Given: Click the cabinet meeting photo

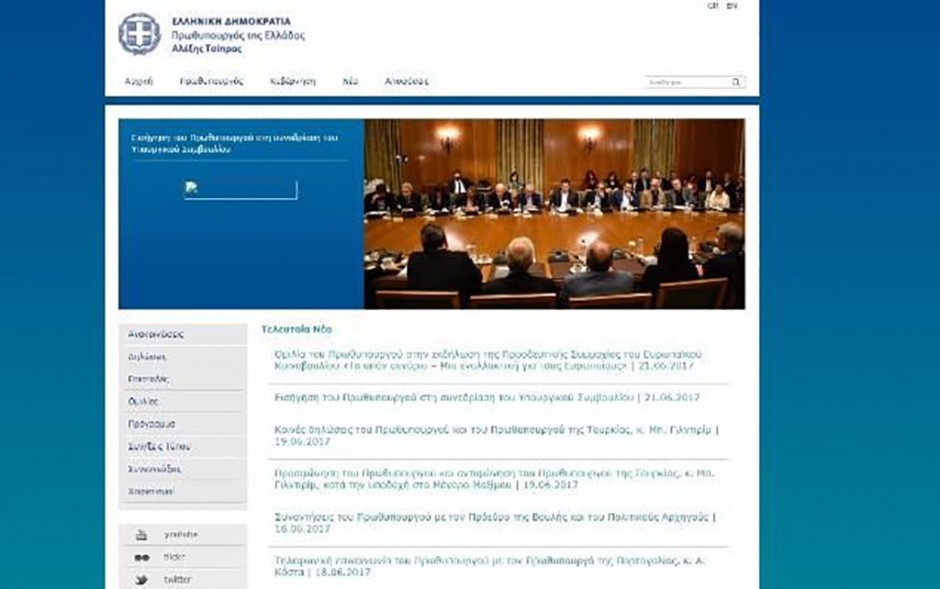Looking at the screenshot, I should (554, 213).
